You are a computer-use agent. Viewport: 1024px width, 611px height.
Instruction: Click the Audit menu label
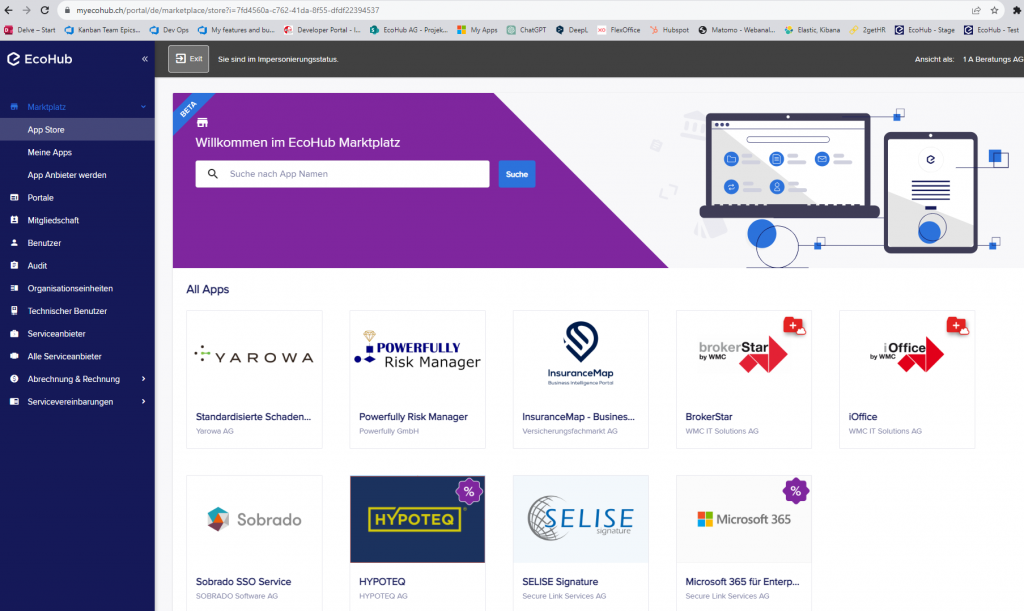37,266
